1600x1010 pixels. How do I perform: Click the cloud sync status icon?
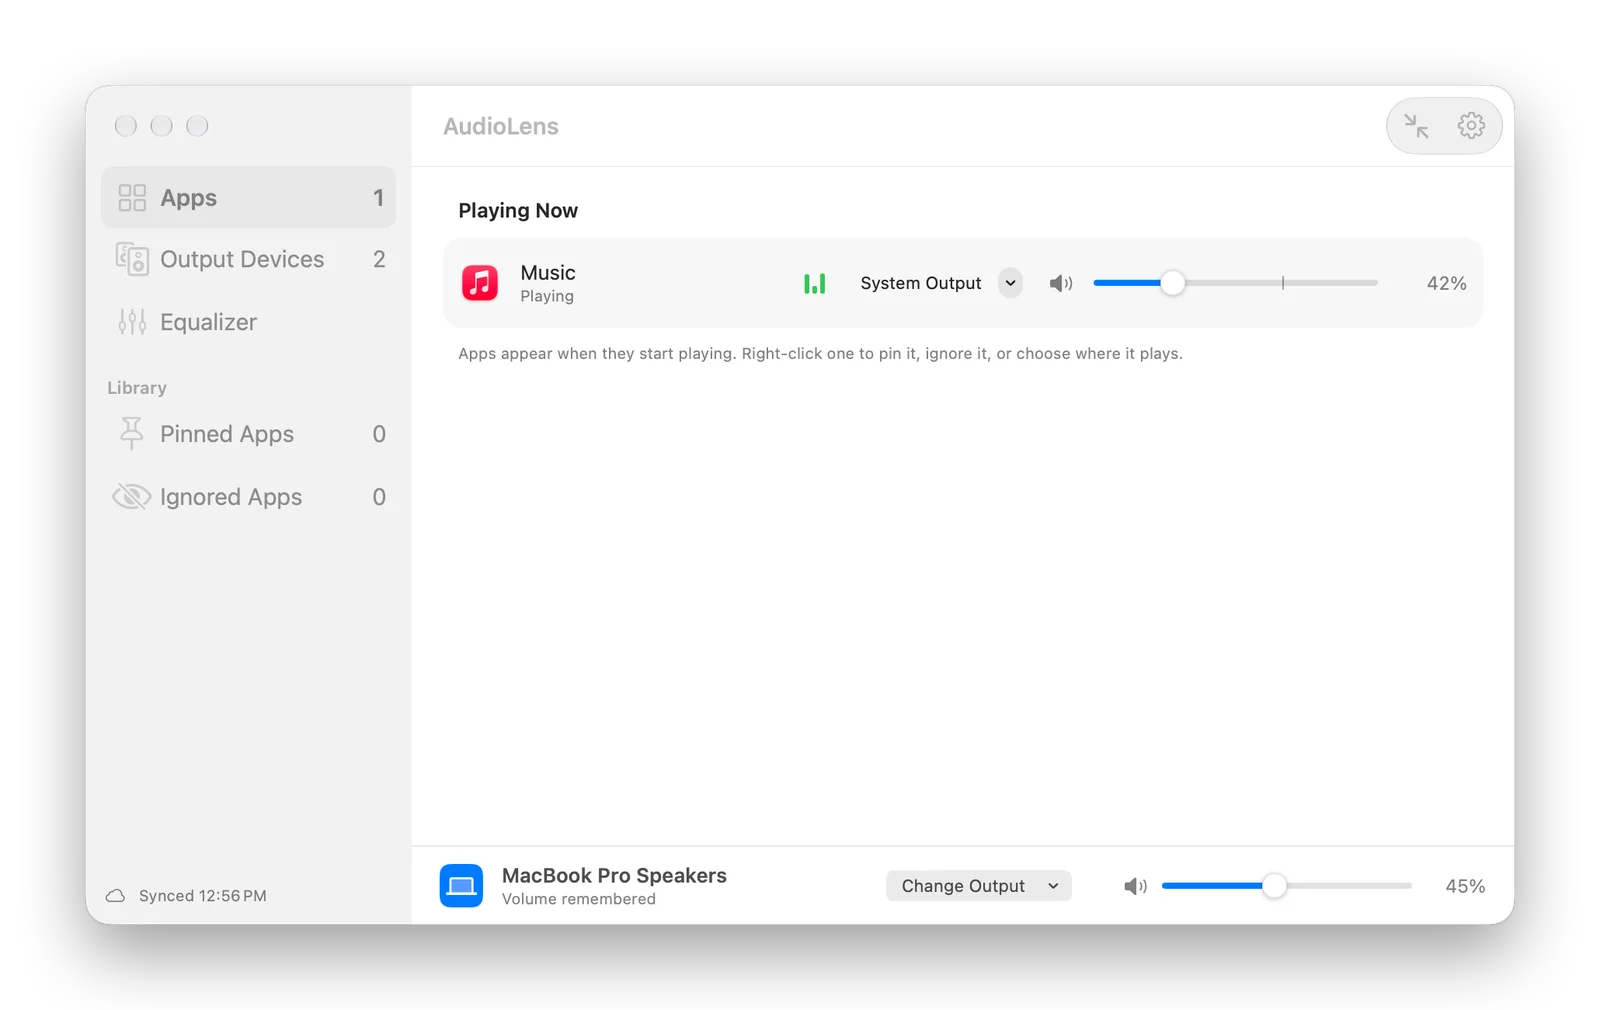[x=116, y=896]
